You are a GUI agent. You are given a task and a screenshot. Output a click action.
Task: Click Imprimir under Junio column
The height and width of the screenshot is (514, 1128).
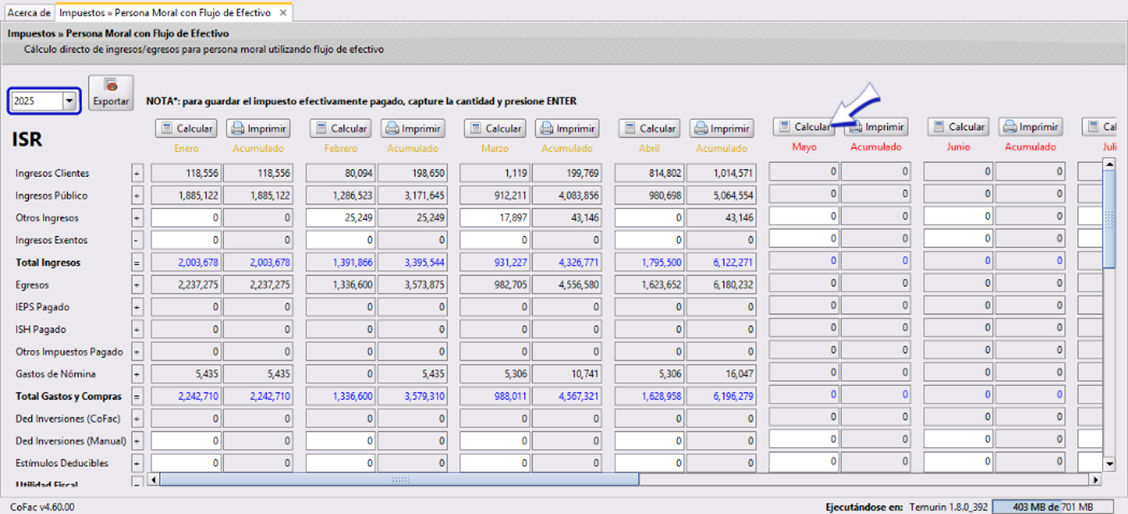pos(1031,127)
